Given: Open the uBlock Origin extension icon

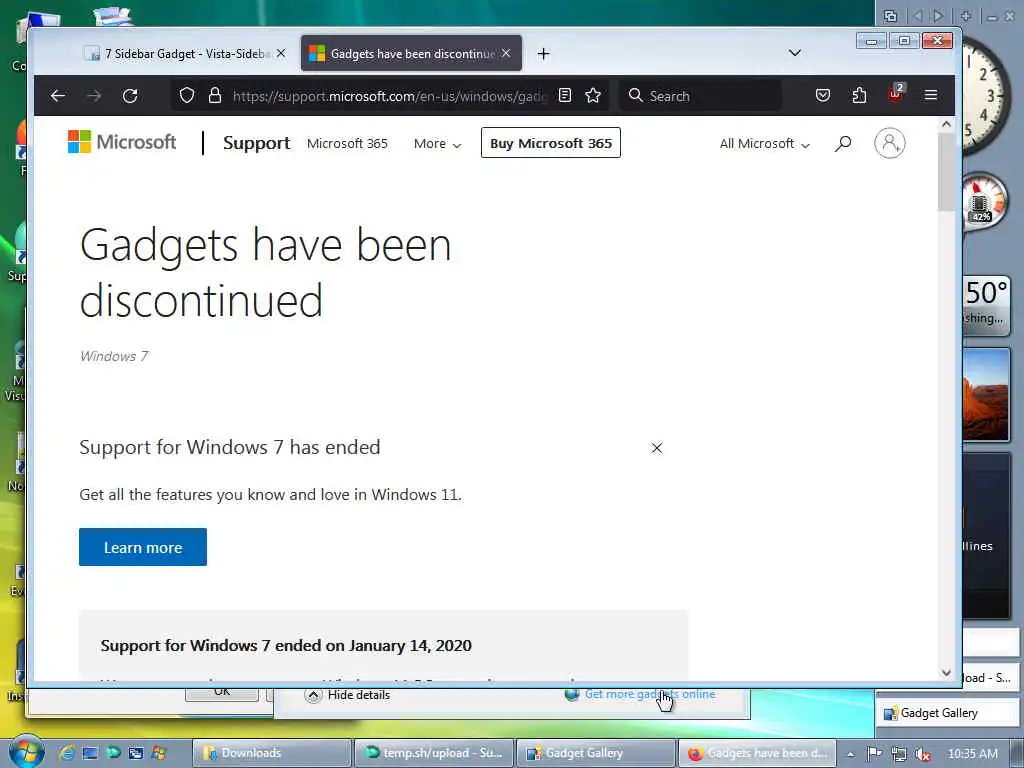Looking at the screenshot, I should tap(895, 95).
